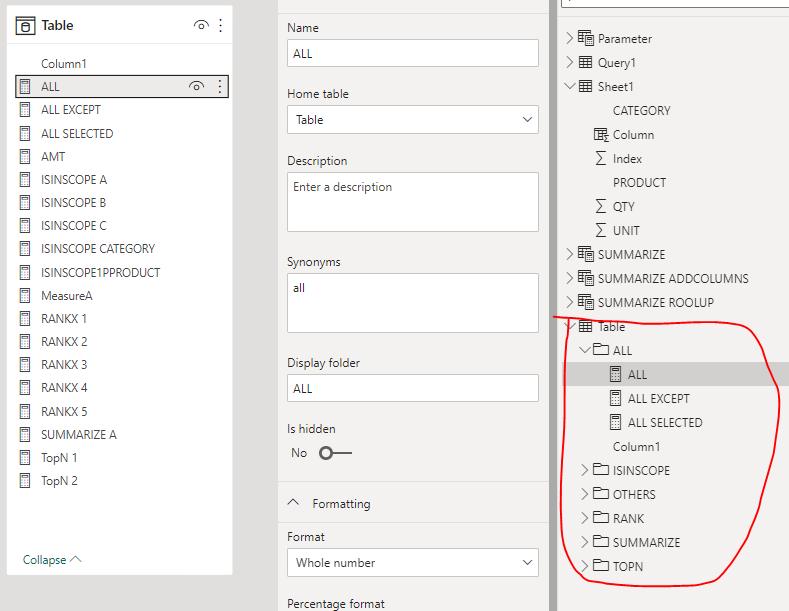Click the ALL measure calculator icon in the Table card
The height and width of the screenshot is (611, 789).
(x=25, y=87)
